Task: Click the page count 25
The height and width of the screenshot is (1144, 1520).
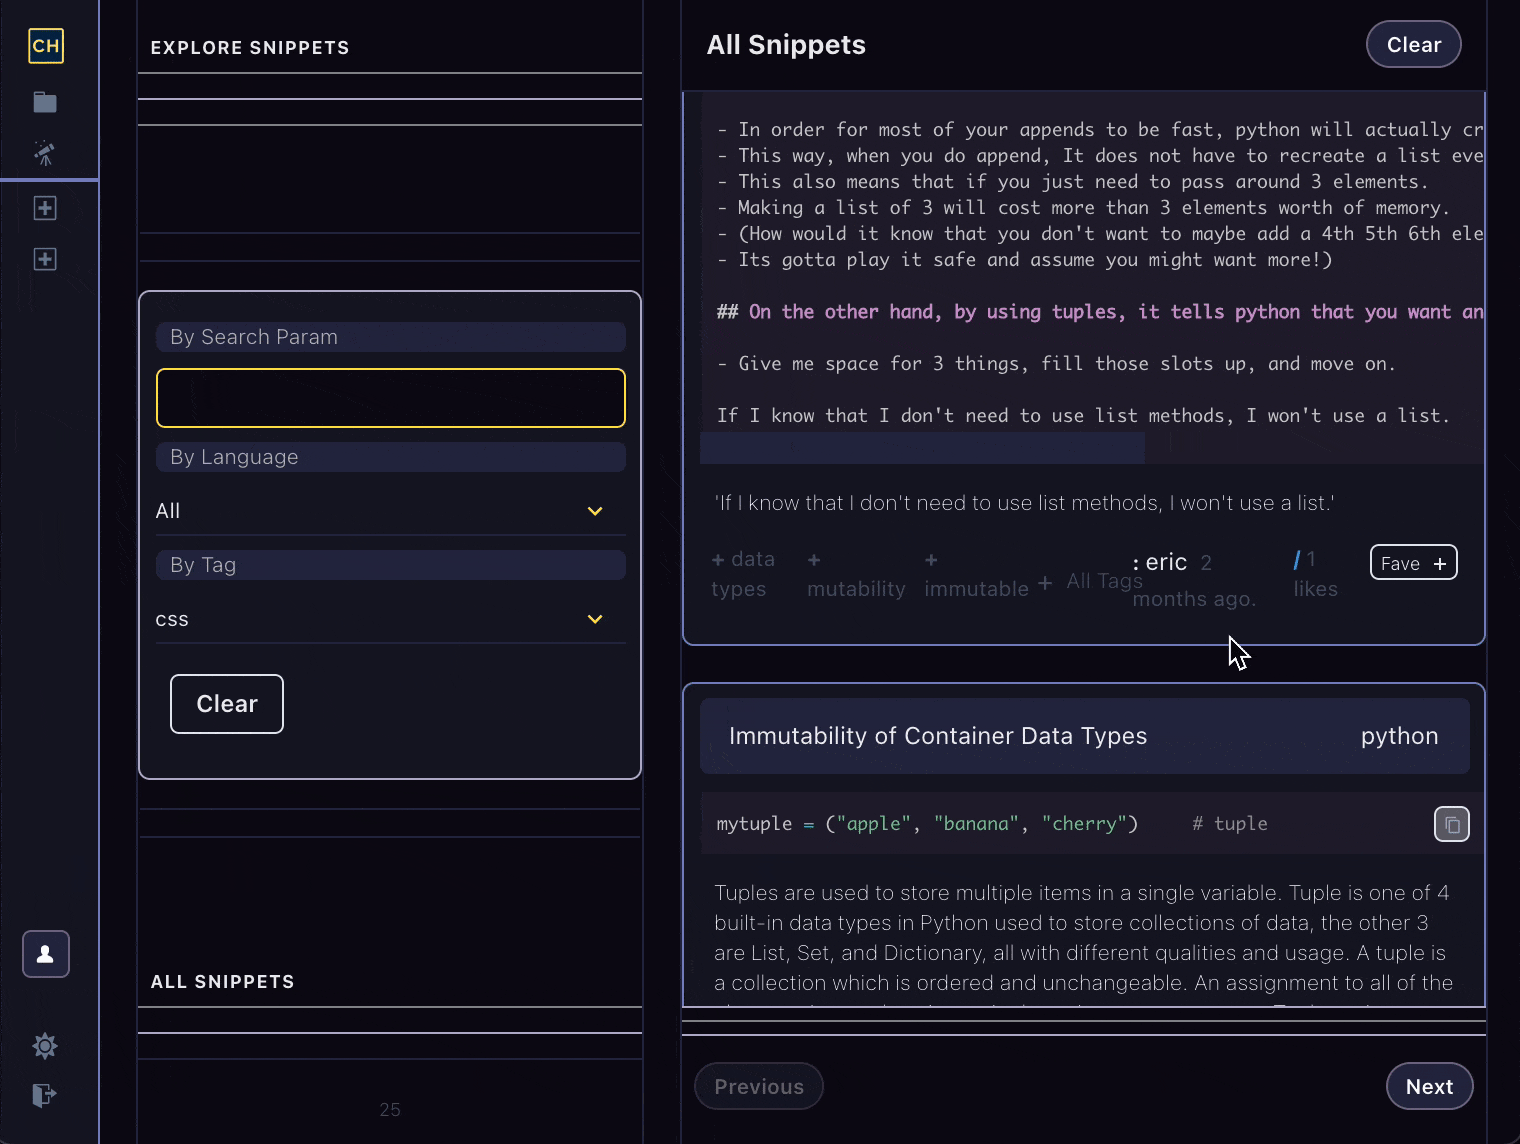Action: click(390, 1110)
